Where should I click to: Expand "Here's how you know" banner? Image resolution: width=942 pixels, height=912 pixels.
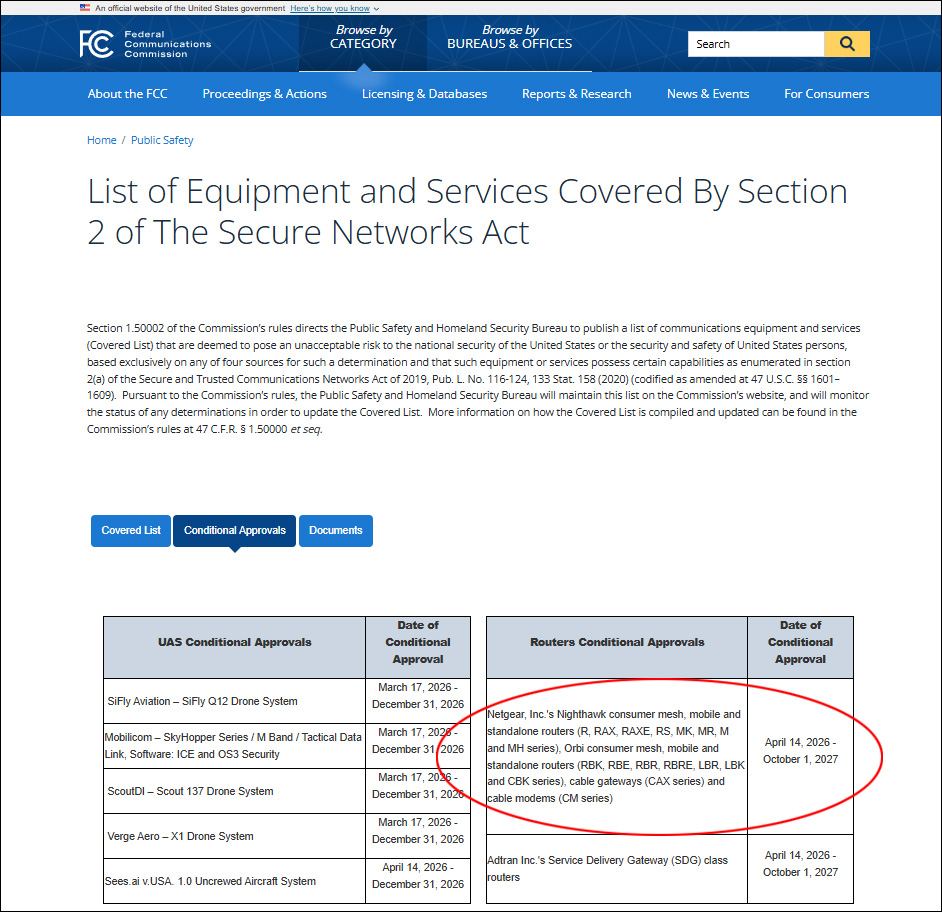pos(334,8)
